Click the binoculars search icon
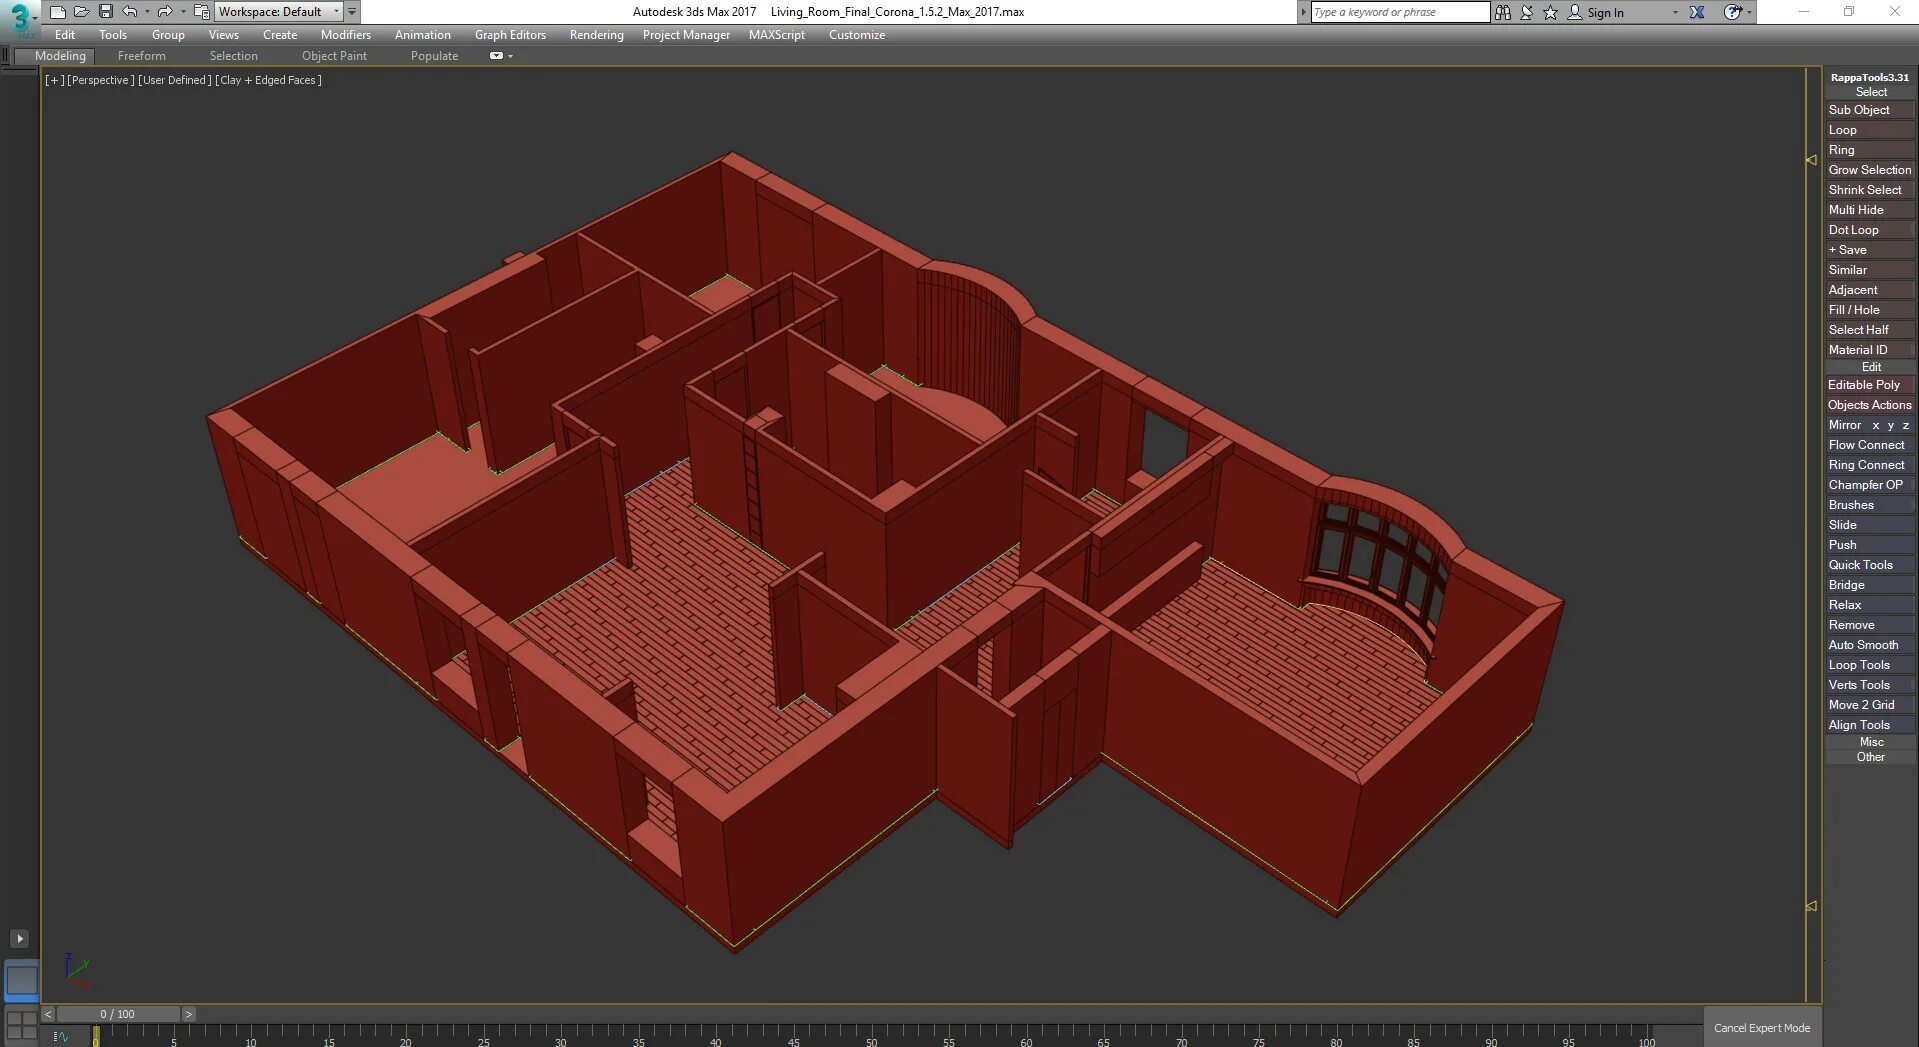The image size is (1919, 1047). point(1503,12)
